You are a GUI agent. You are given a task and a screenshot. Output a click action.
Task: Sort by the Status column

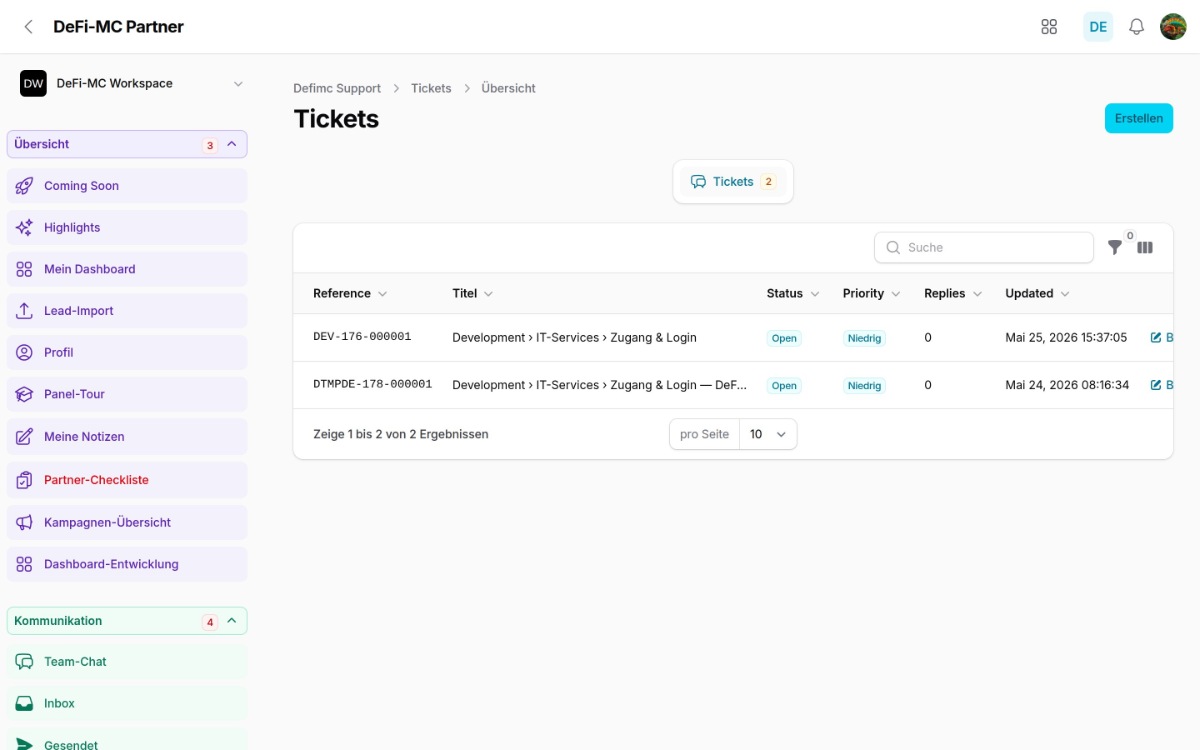[793, 293]
